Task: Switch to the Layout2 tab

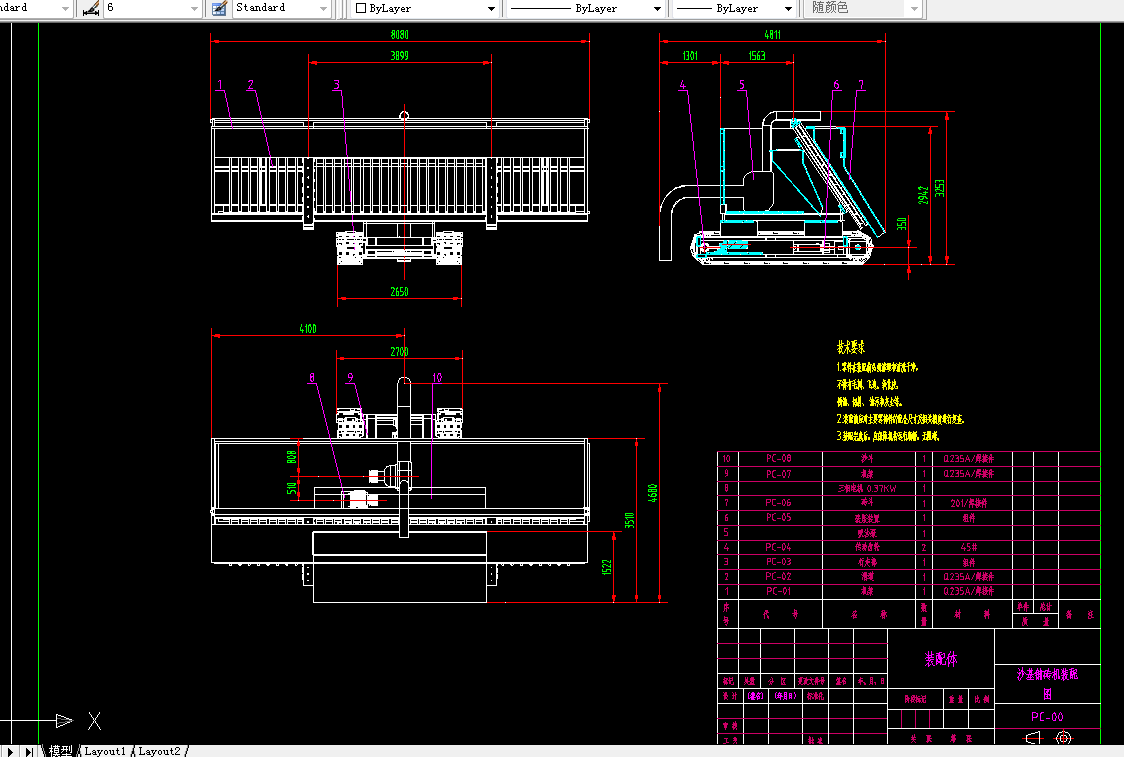Action: (159, 751)
